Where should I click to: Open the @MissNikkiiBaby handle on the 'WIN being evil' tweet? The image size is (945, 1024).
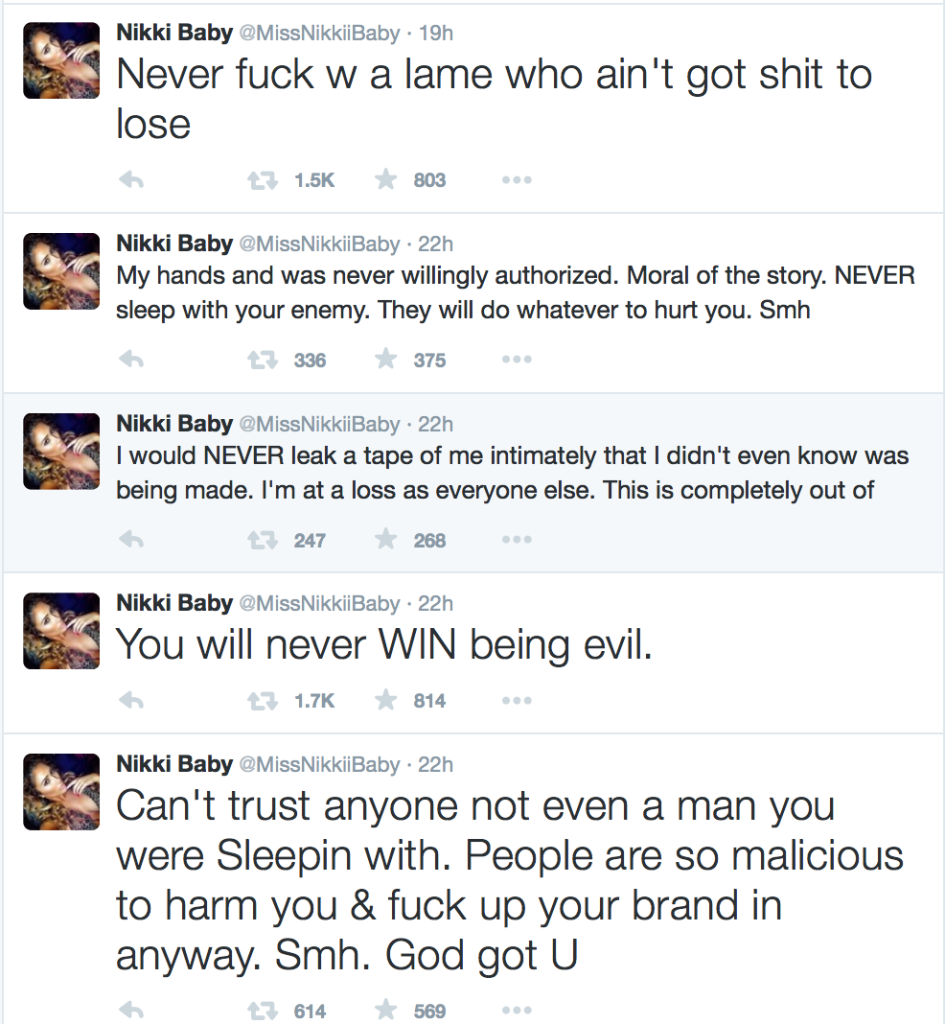click(319, 604)
